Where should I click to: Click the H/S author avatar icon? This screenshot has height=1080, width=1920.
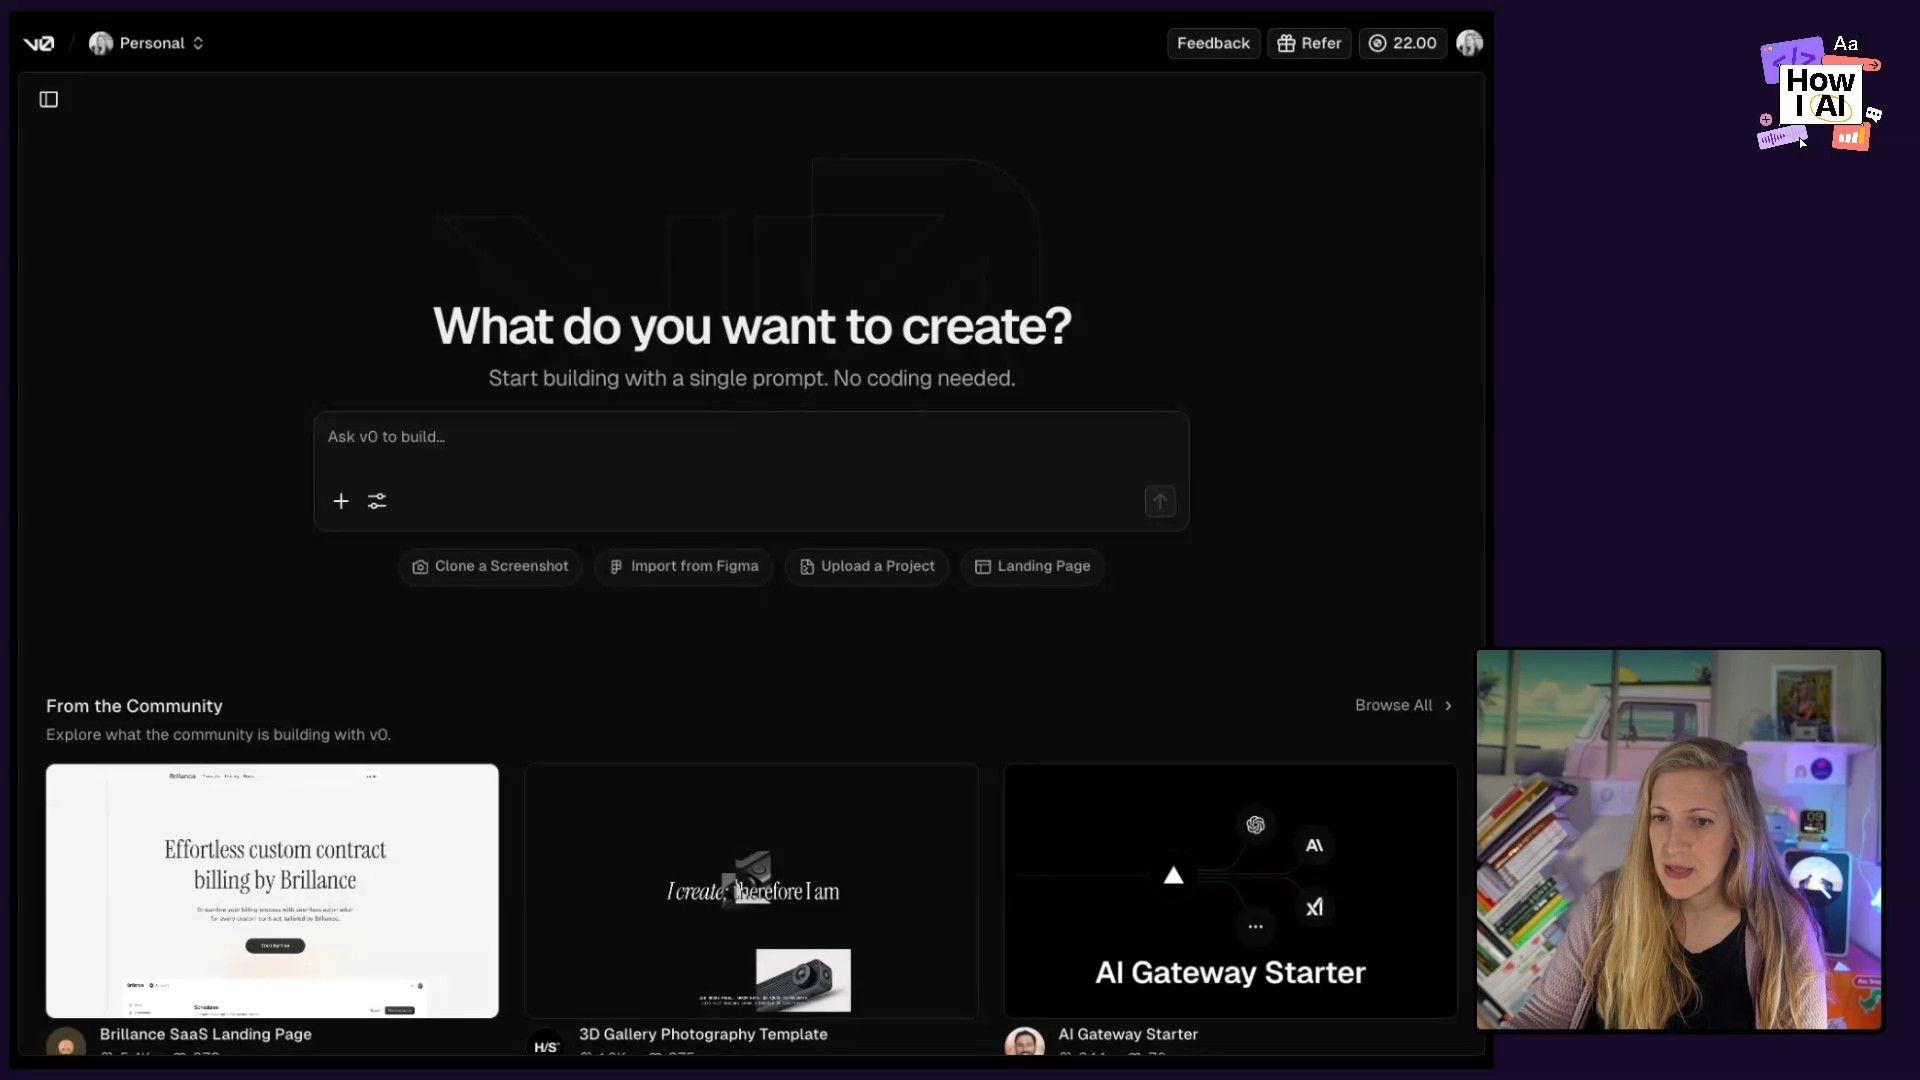545,1043
